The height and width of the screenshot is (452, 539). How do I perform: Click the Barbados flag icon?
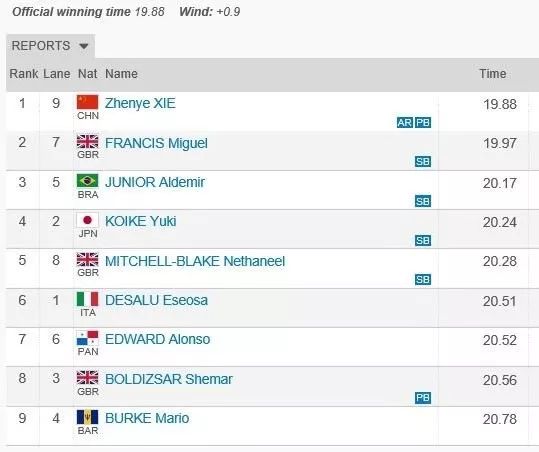(x=87, y=417)
